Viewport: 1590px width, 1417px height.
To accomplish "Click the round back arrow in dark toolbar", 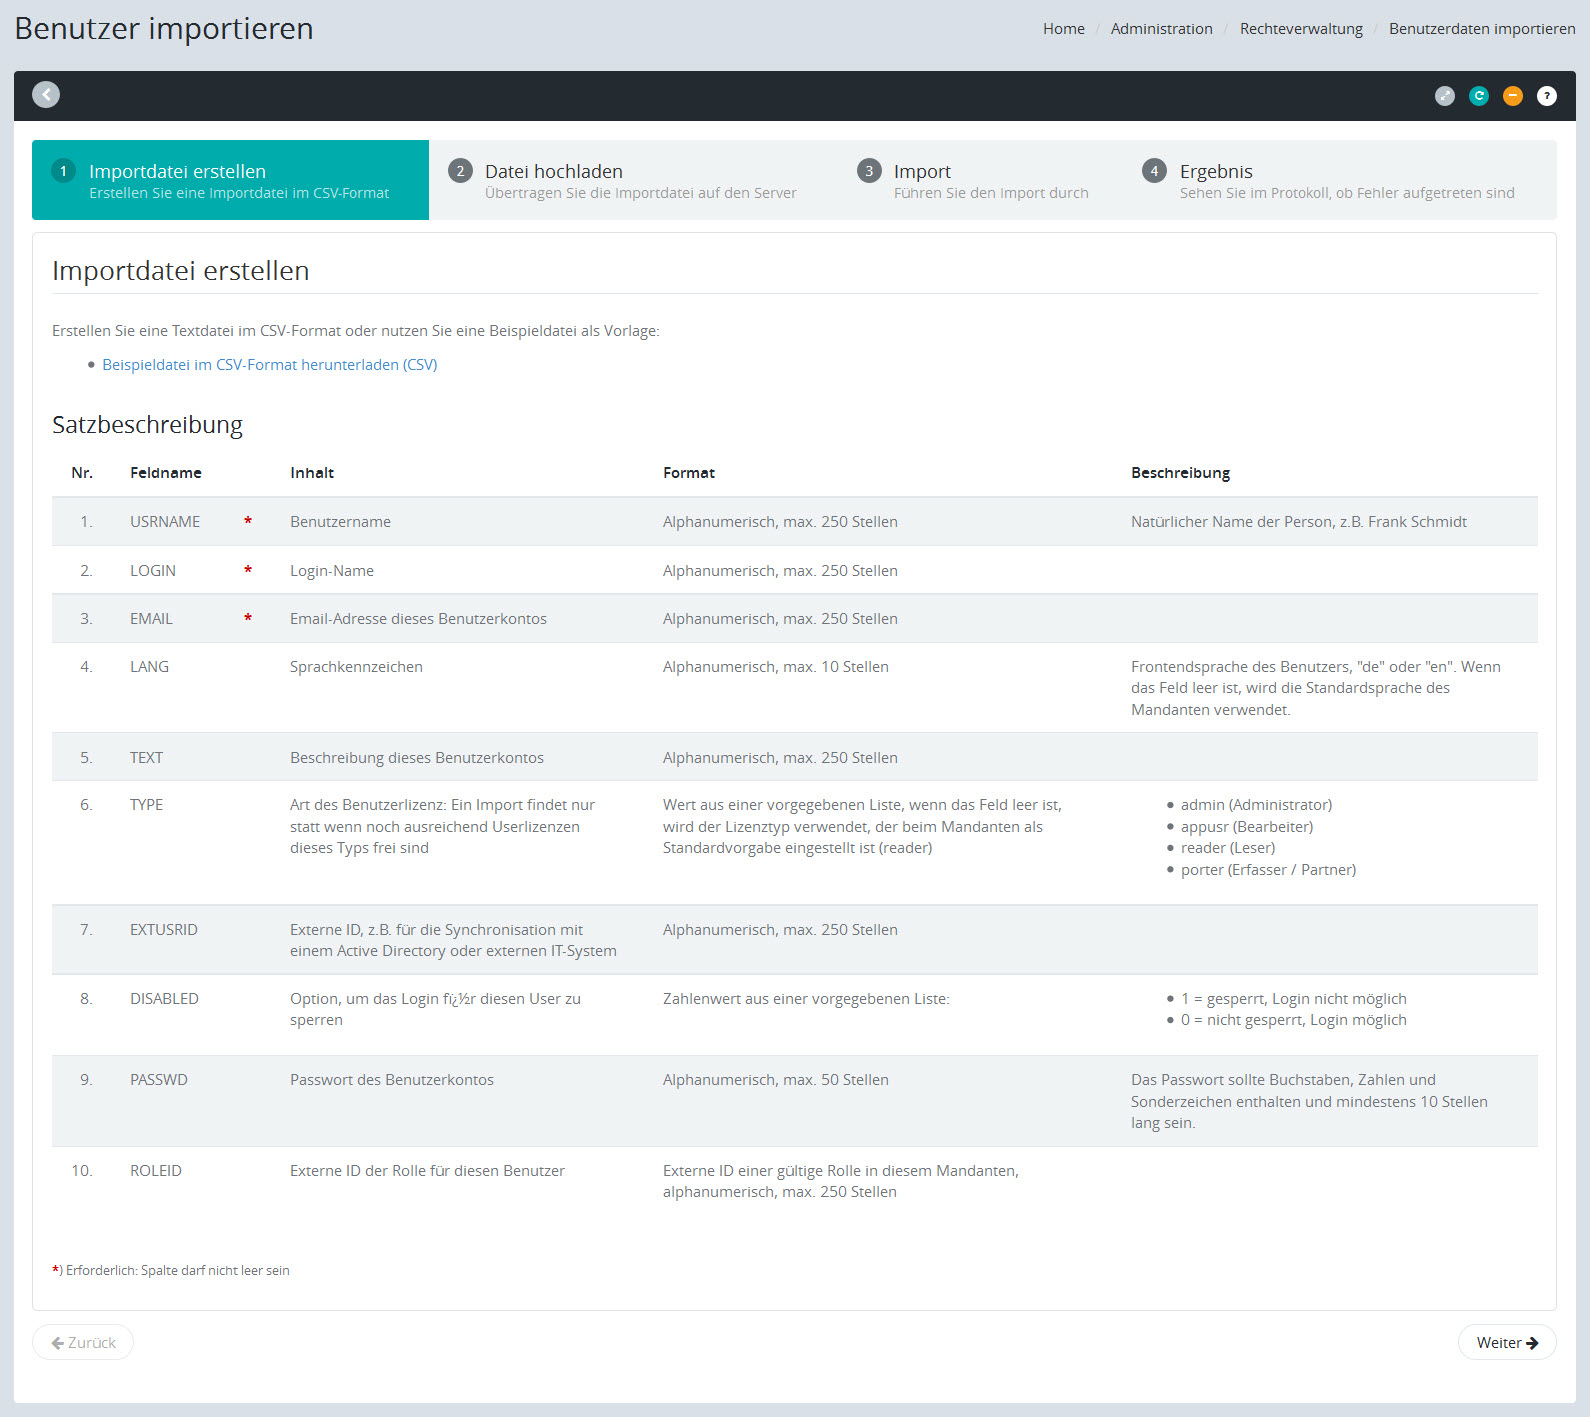I will (x=46, y=95).
